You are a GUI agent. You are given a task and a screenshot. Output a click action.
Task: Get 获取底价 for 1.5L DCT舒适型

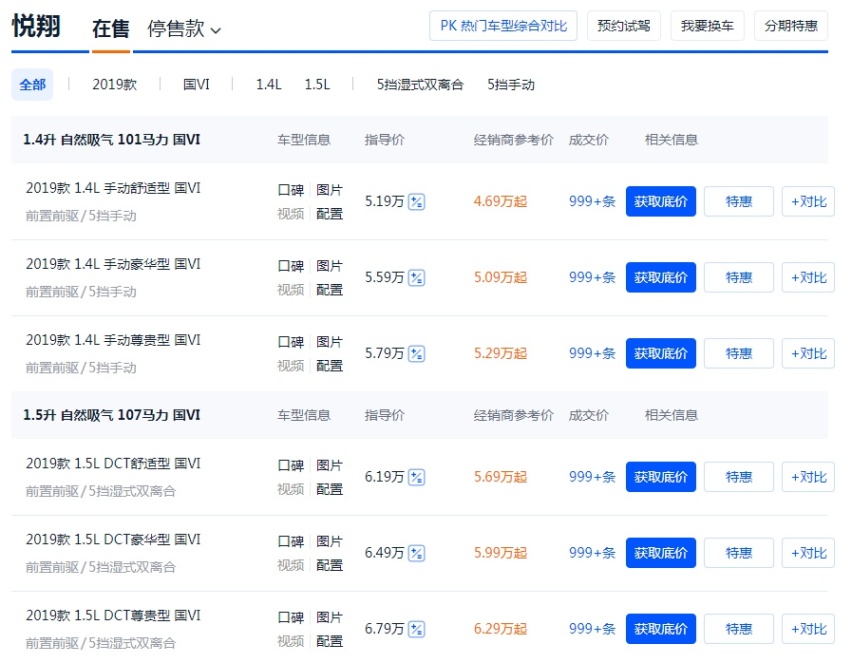tap(661, 477)
